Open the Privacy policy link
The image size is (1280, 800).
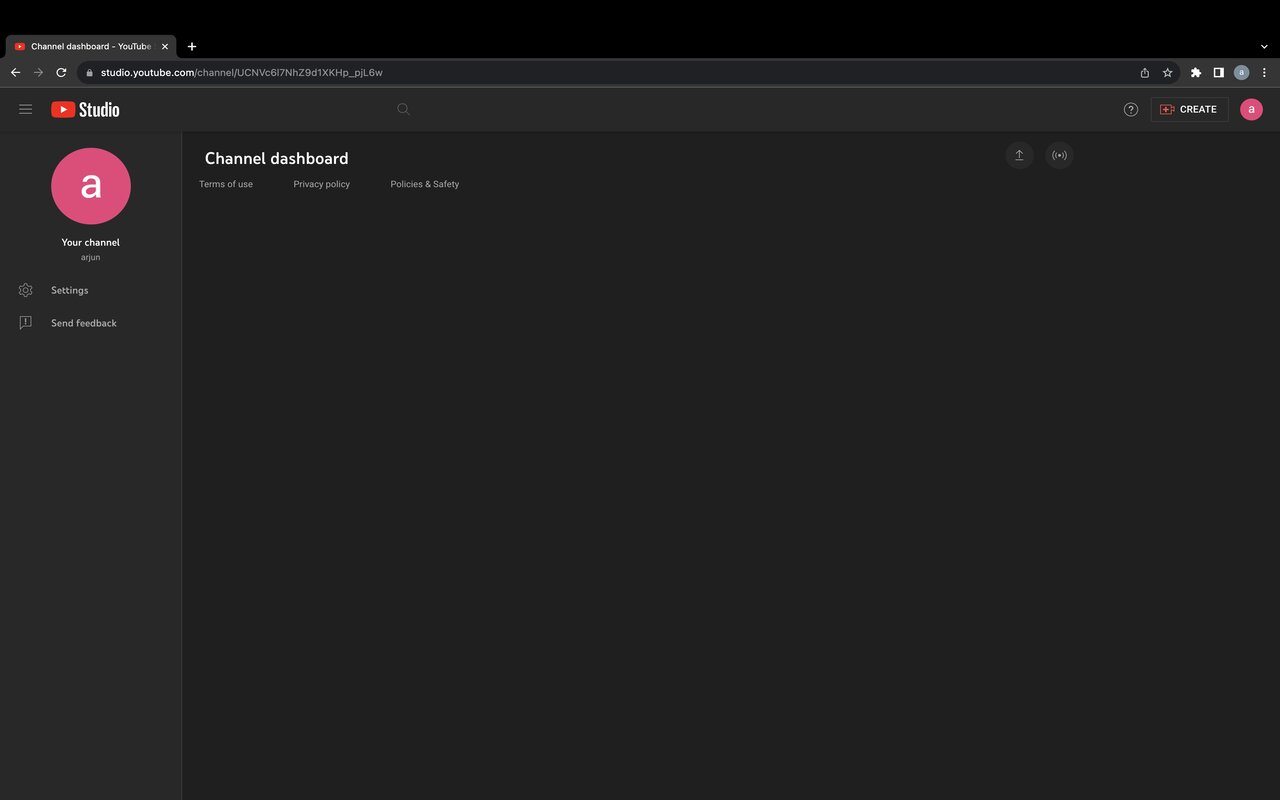pyautogui.click(x=321, y=184)
